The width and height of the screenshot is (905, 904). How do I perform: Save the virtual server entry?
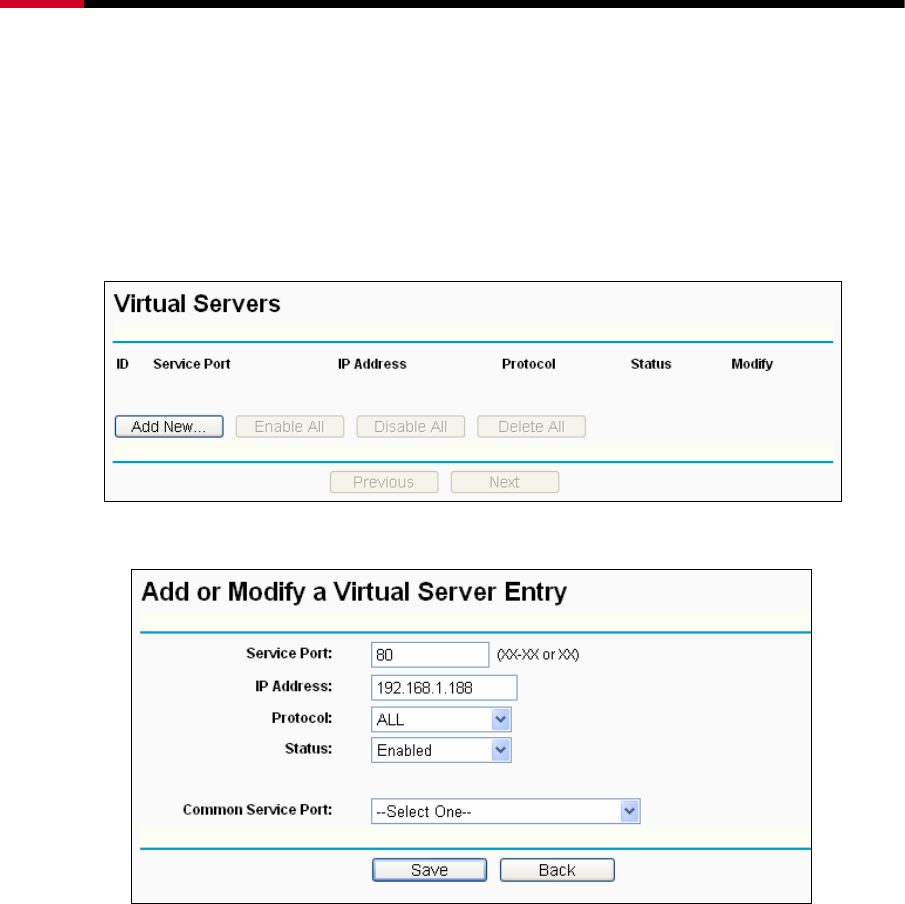(429, 870)
